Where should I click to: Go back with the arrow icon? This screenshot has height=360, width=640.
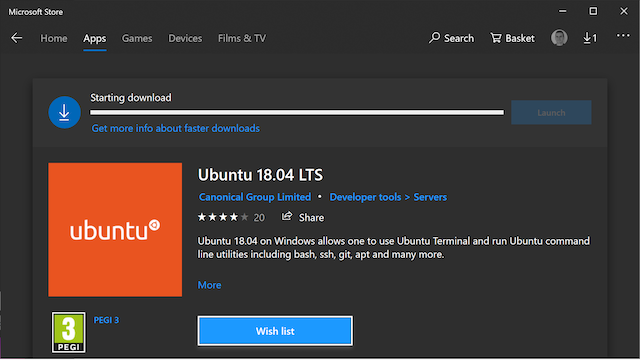coord(16,38)
